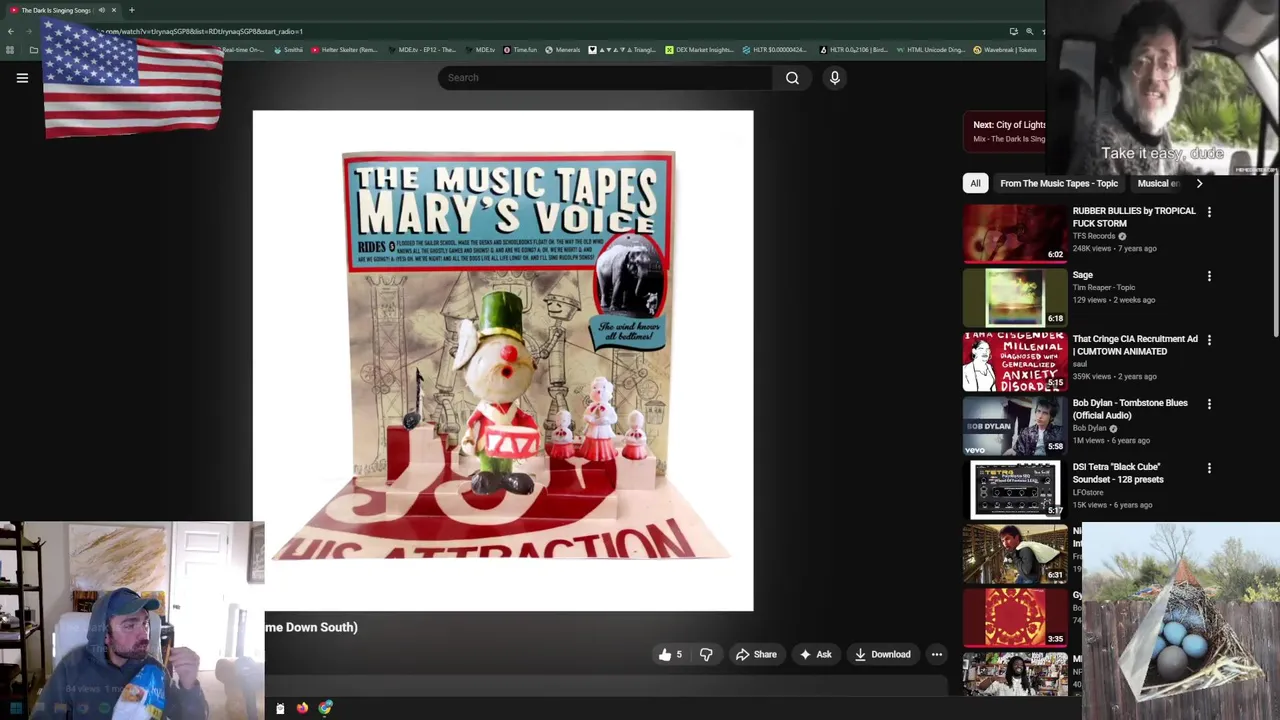
Task: Open the HTML Unicode Ding bookmark
Action: tap(930, 50)
